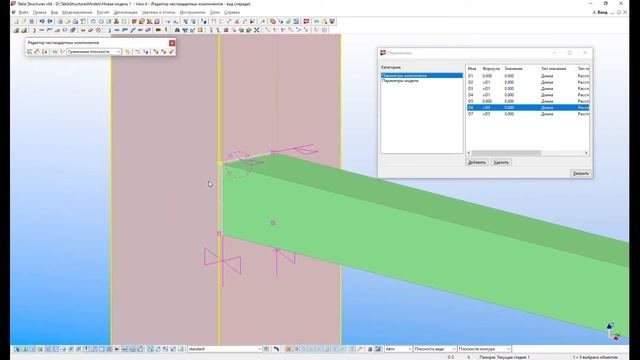Click the New model icon in top toolbar
This screenshot has height=360, width=640.
[x=16, y=21]
